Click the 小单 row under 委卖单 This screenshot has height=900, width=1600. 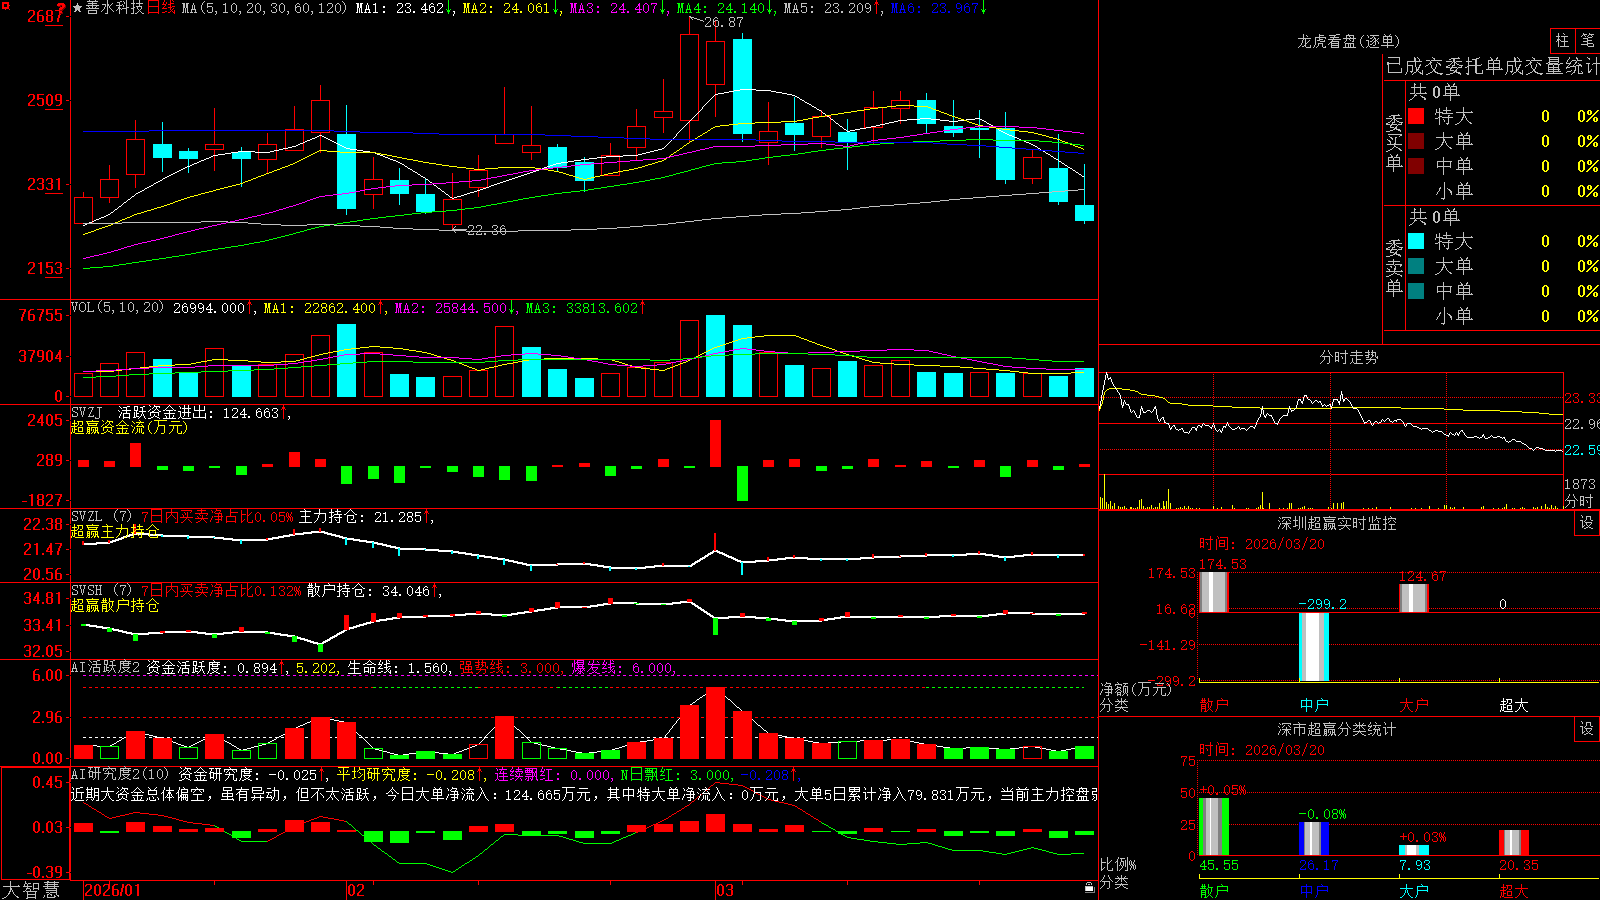click(x=1503, y=316)
